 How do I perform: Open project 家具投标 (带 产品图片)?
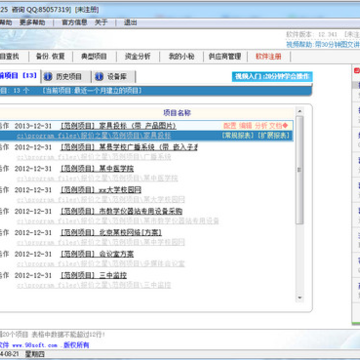(118, 126)
